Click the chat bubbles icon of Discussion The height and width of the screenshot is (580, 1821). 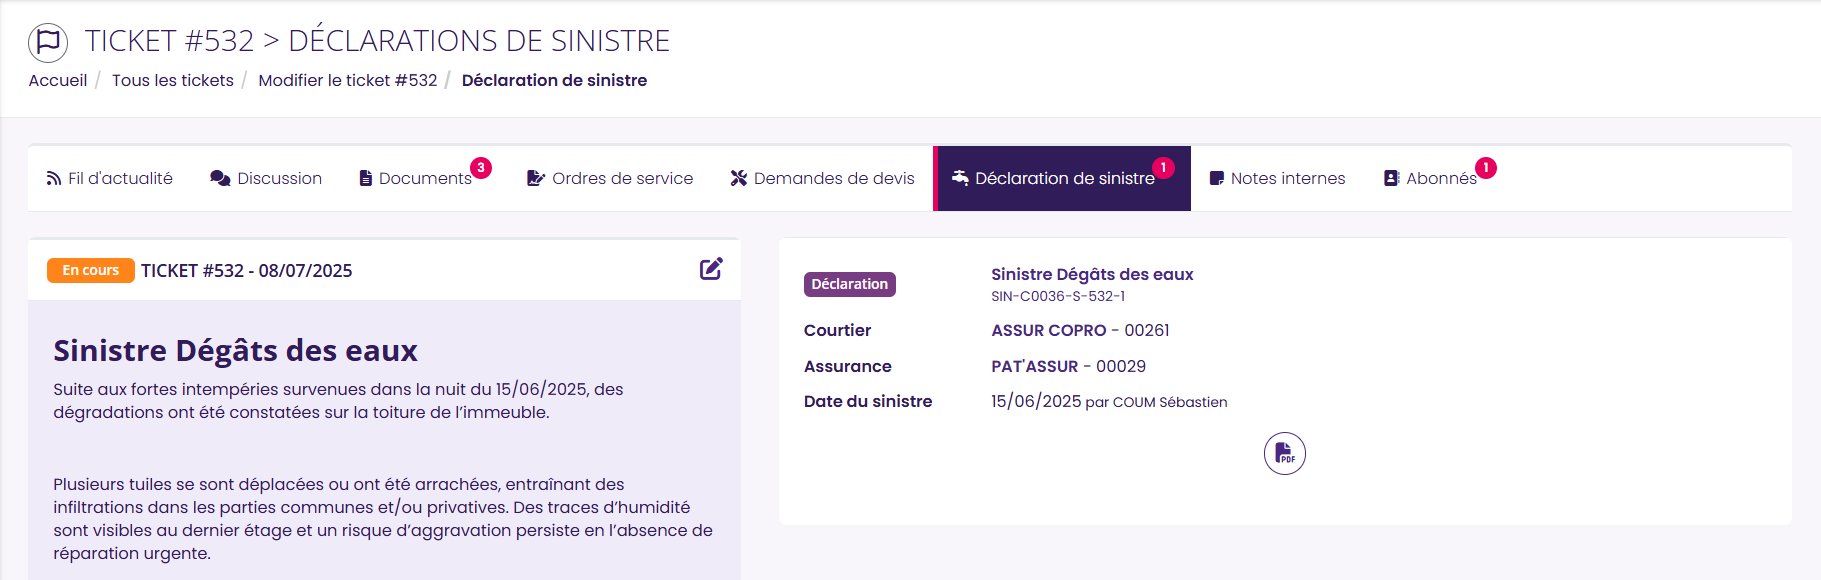click(220, 178)
